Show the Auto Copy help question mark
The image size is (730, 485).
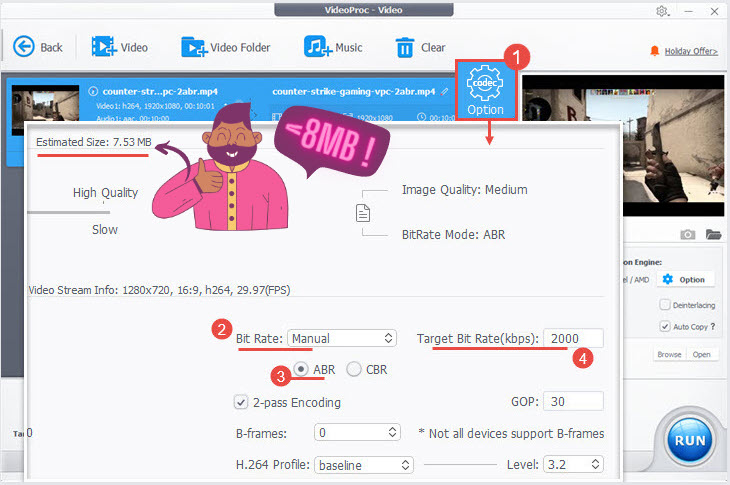tap(713, 326)
